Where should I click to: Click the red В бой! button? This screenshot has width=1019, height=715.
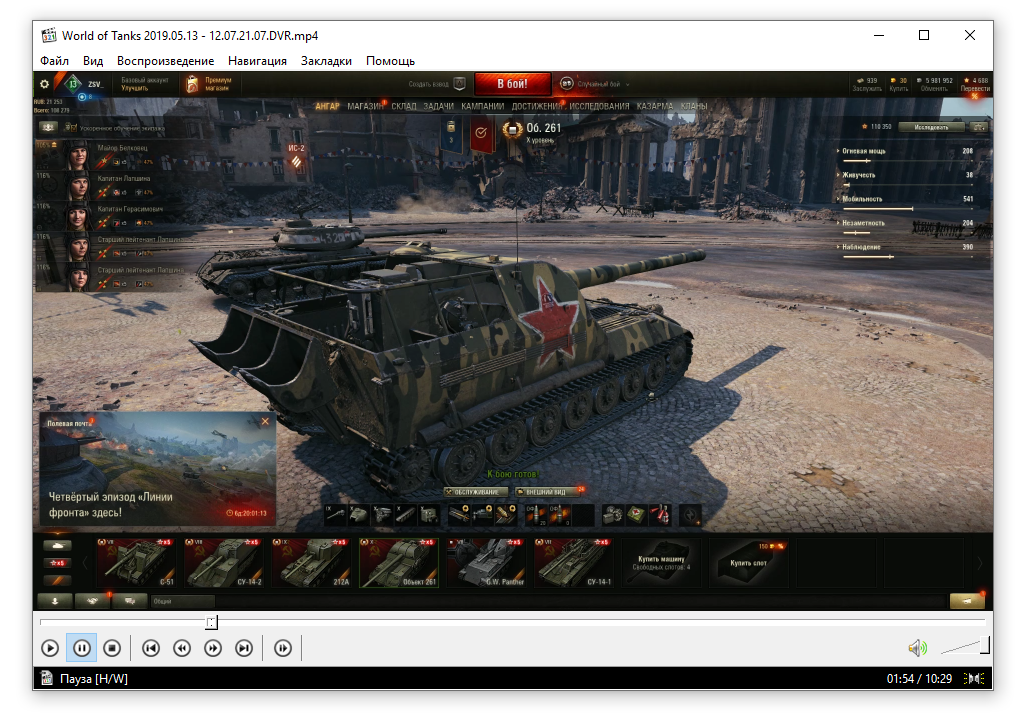tap(513, 84)
